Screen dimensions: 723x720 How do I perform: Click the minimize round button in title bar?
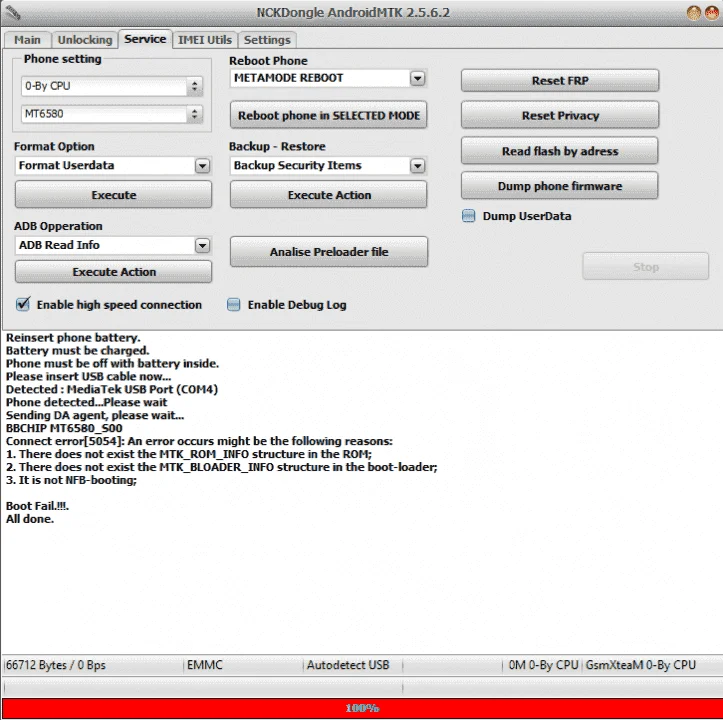click(x=694, y=12)
